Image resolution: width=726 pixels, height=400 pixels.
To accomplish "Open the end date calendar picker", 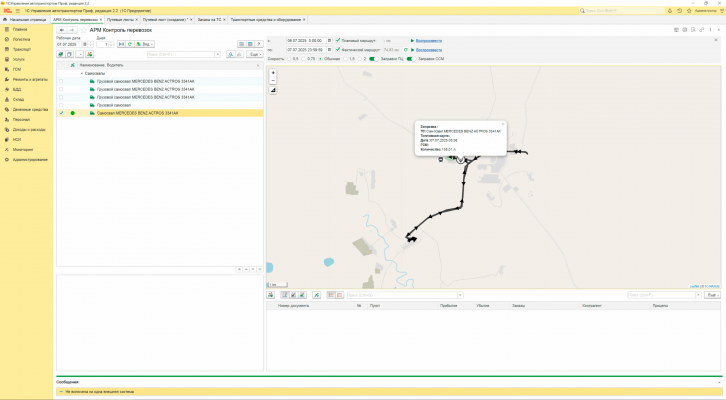I will pyautogui.click(x=329, y=50).
